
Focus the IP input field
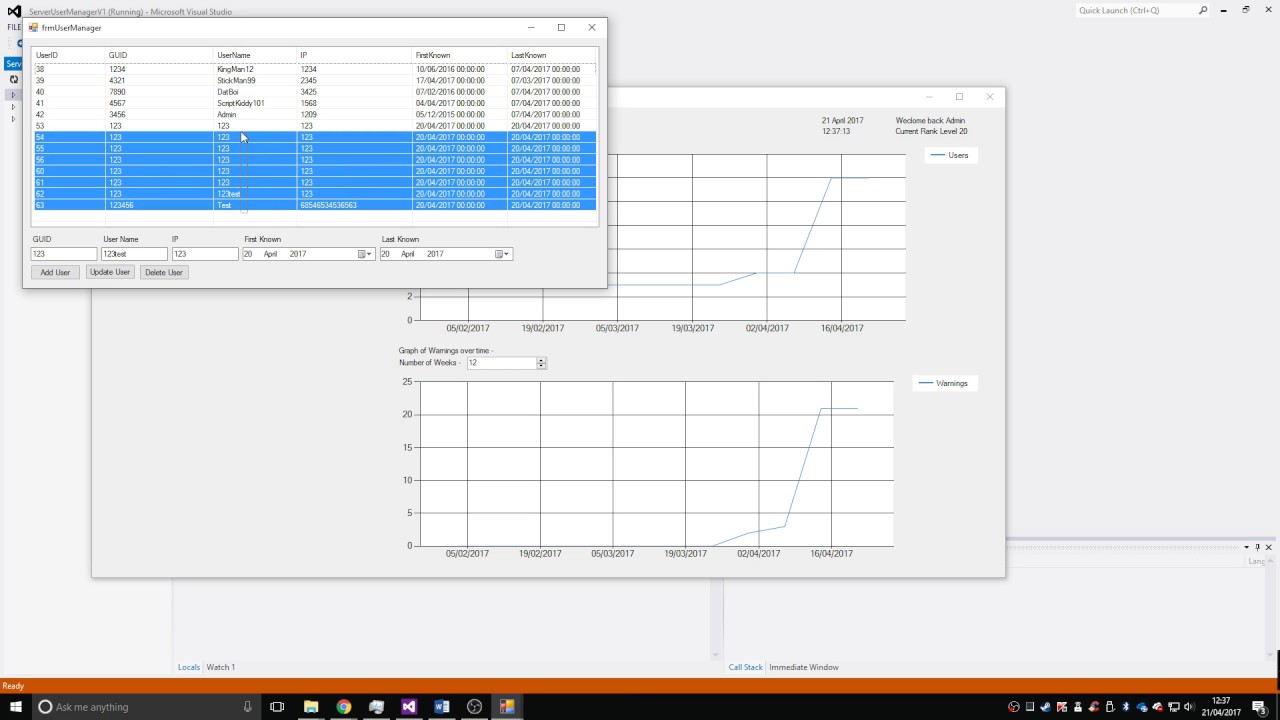tap(205, 254)
